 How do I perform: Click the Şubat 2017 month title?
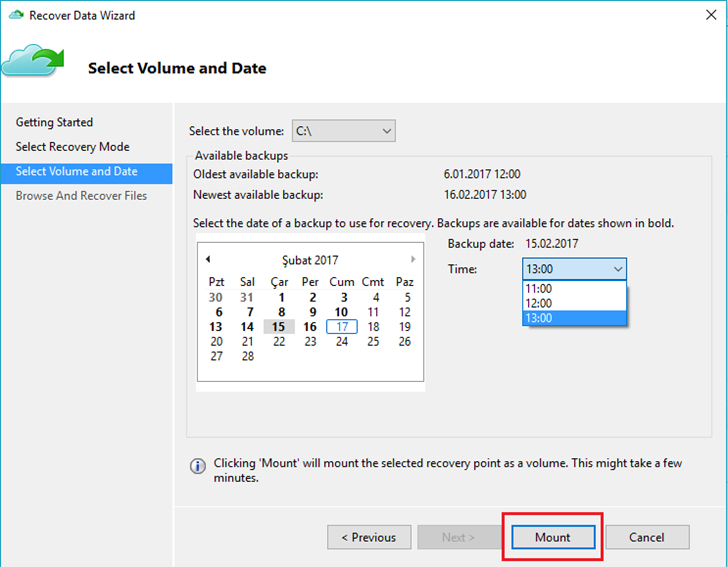pyautogui.click(x=310, y=260)
